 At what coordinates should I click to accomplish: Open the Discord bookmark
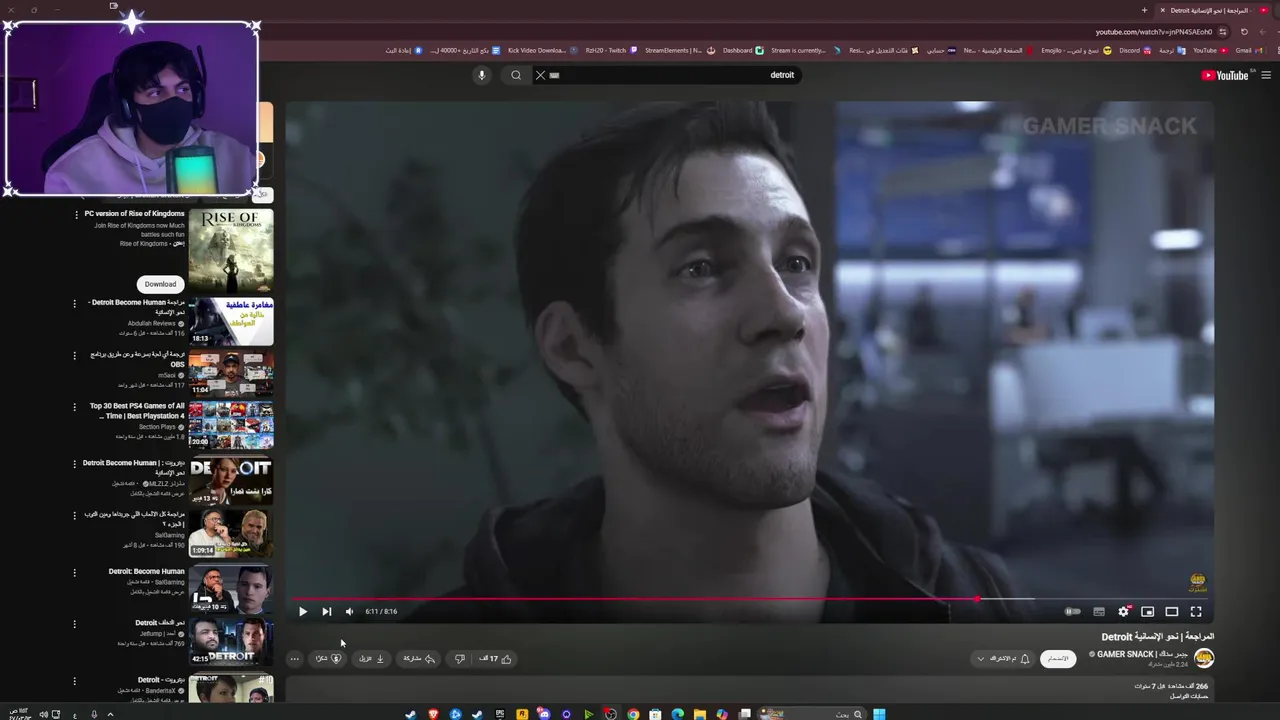1134,50
